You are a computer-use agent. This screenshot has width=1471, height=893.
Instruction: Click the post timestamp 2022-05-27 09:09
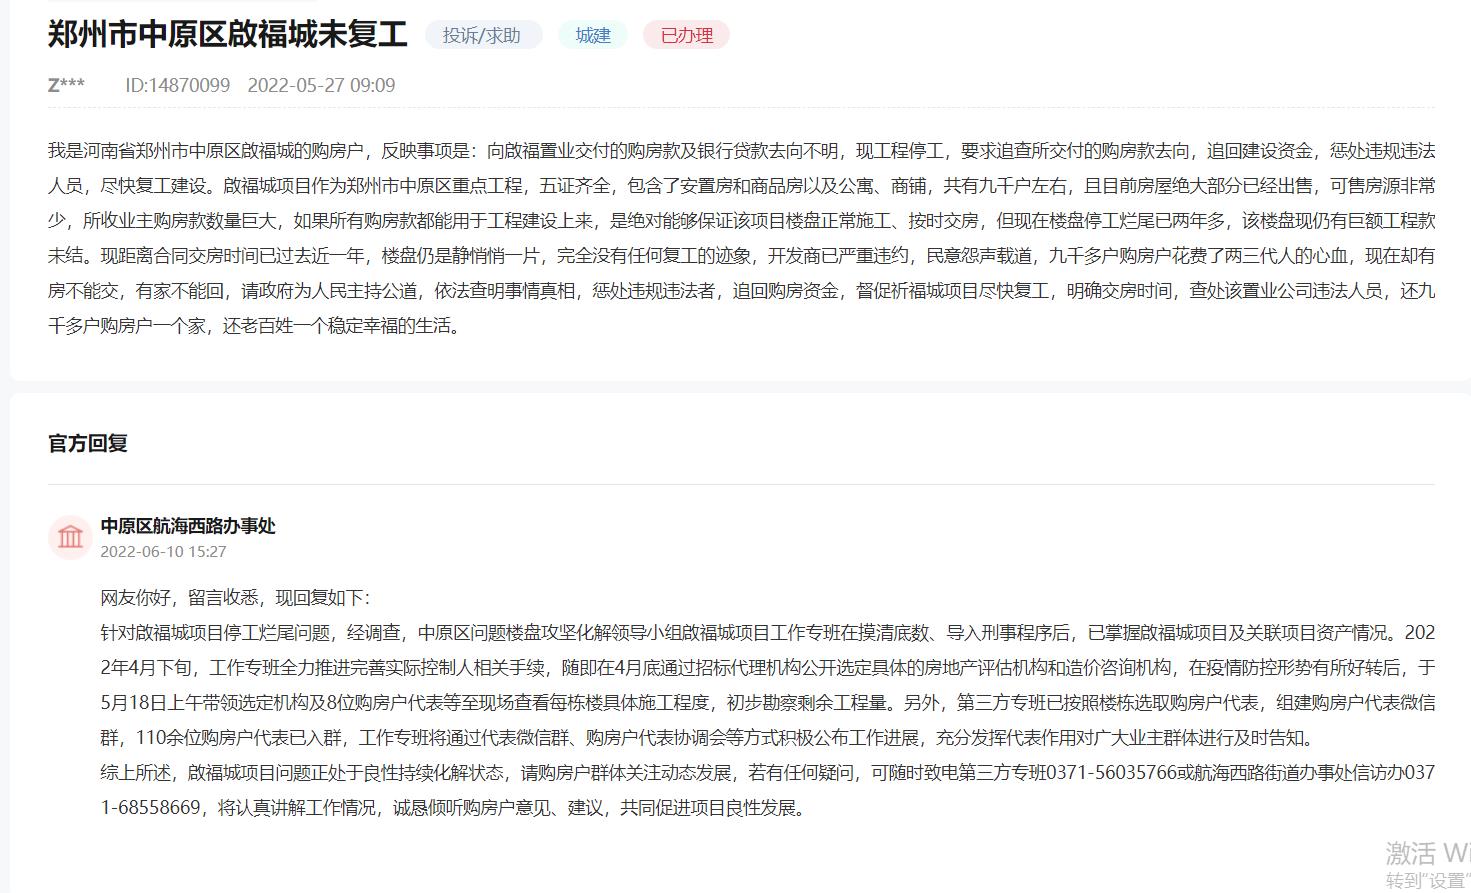(x=321, y=85)
